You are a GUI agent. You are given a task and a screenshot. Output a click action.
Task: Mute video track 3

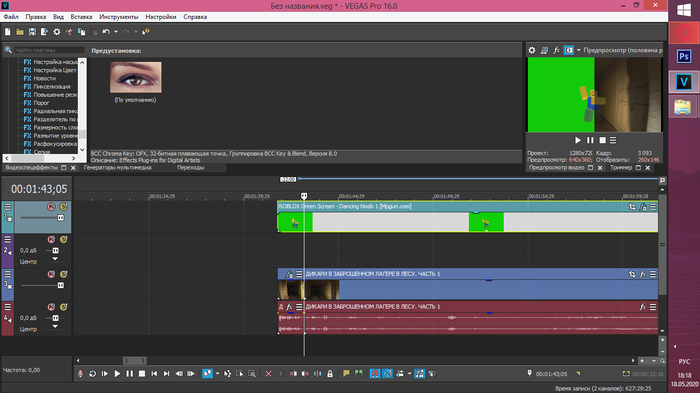coord(51,274)
